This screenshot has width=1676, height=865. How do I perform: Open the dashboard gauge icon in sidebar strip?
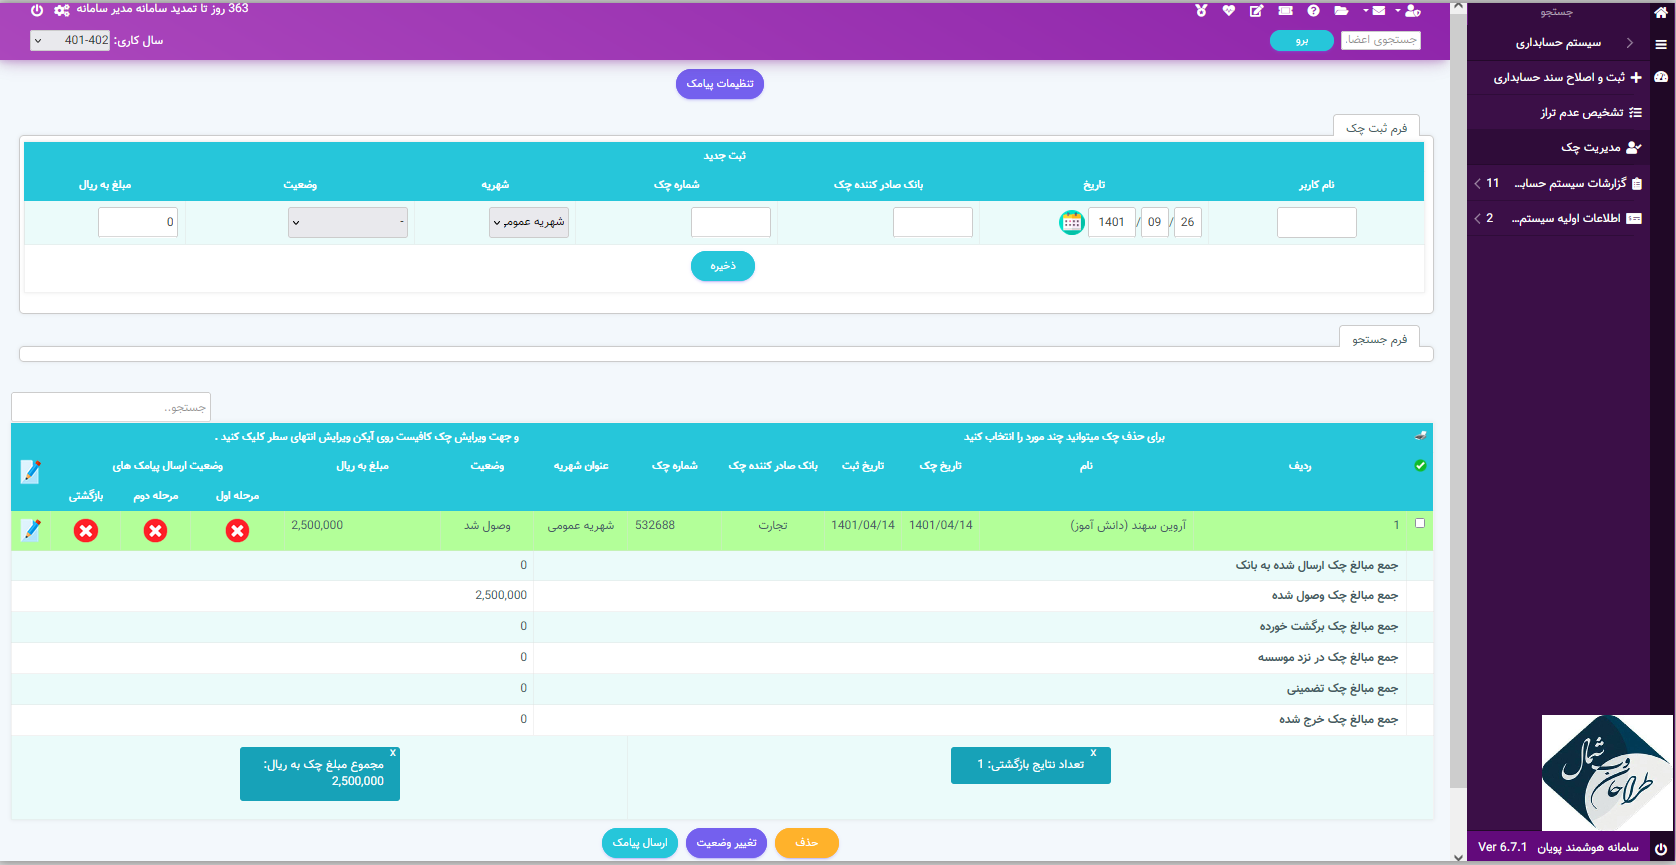pyautogui.click(x=1661, y=77)
